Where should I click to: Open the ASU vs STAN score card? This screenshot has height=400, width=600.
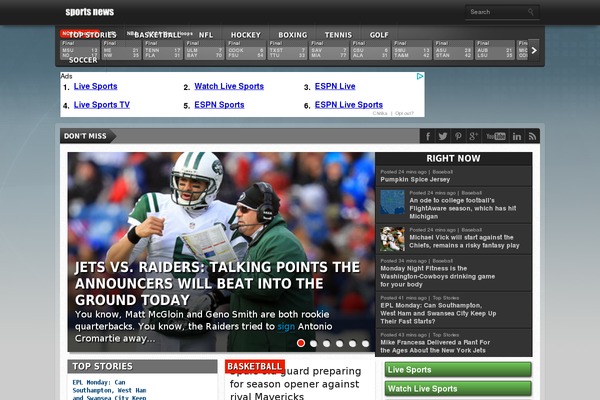(x=453, y=50)
